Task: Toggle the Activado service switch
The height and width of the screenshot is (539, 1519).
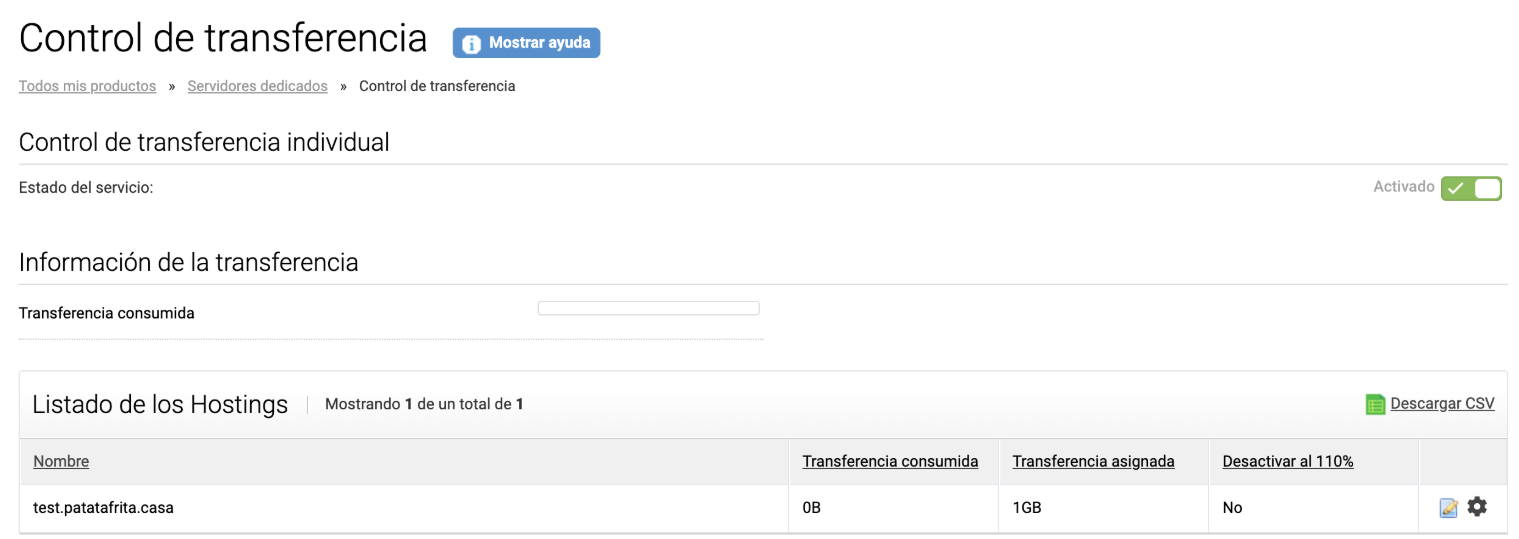Action: tap(1471, 188)
